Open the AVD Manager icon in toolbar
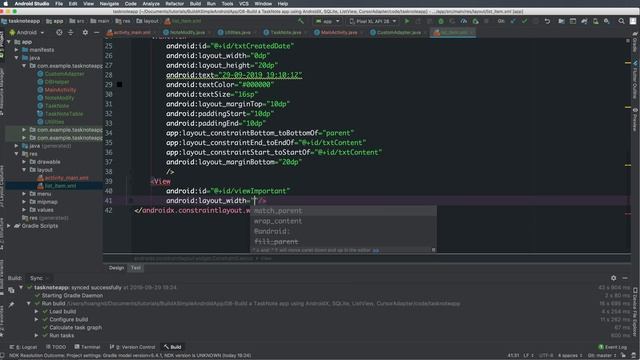This screenshot has width=640, height=360. tap(596, 21)
